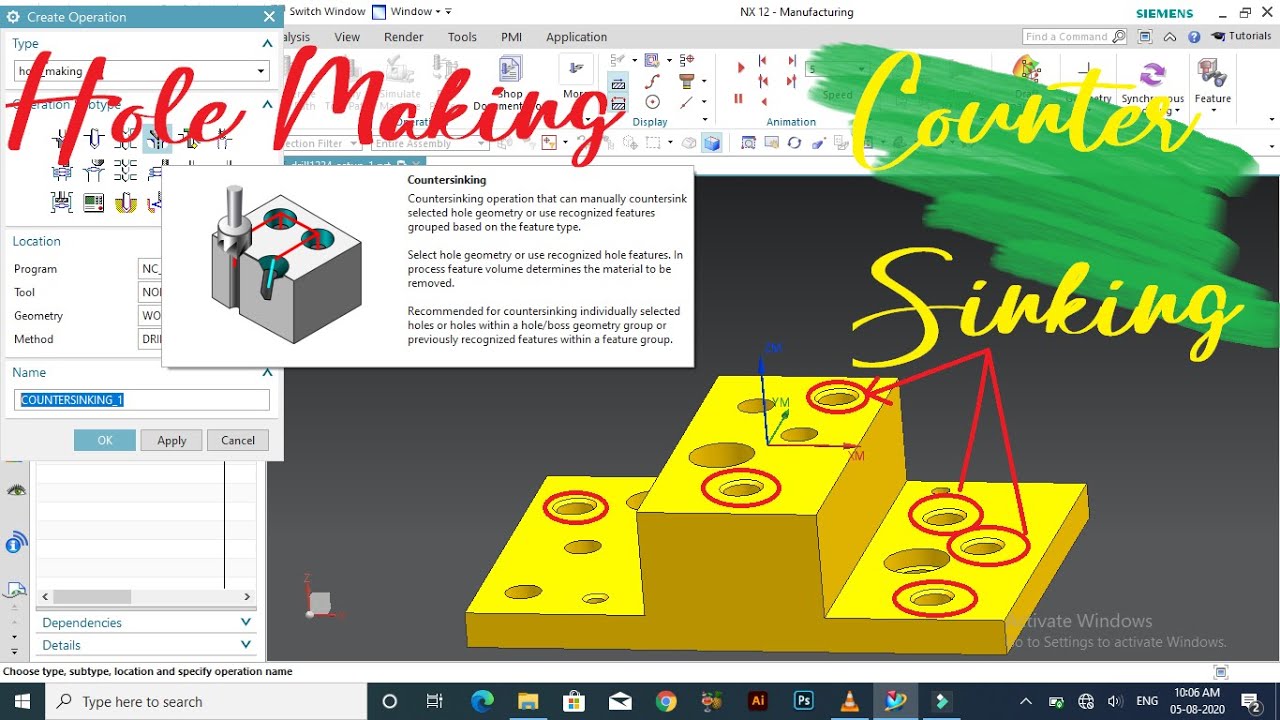Open the Windows Start menu
Viewport: 1280px width, 720px height.
tap(22, 701)
